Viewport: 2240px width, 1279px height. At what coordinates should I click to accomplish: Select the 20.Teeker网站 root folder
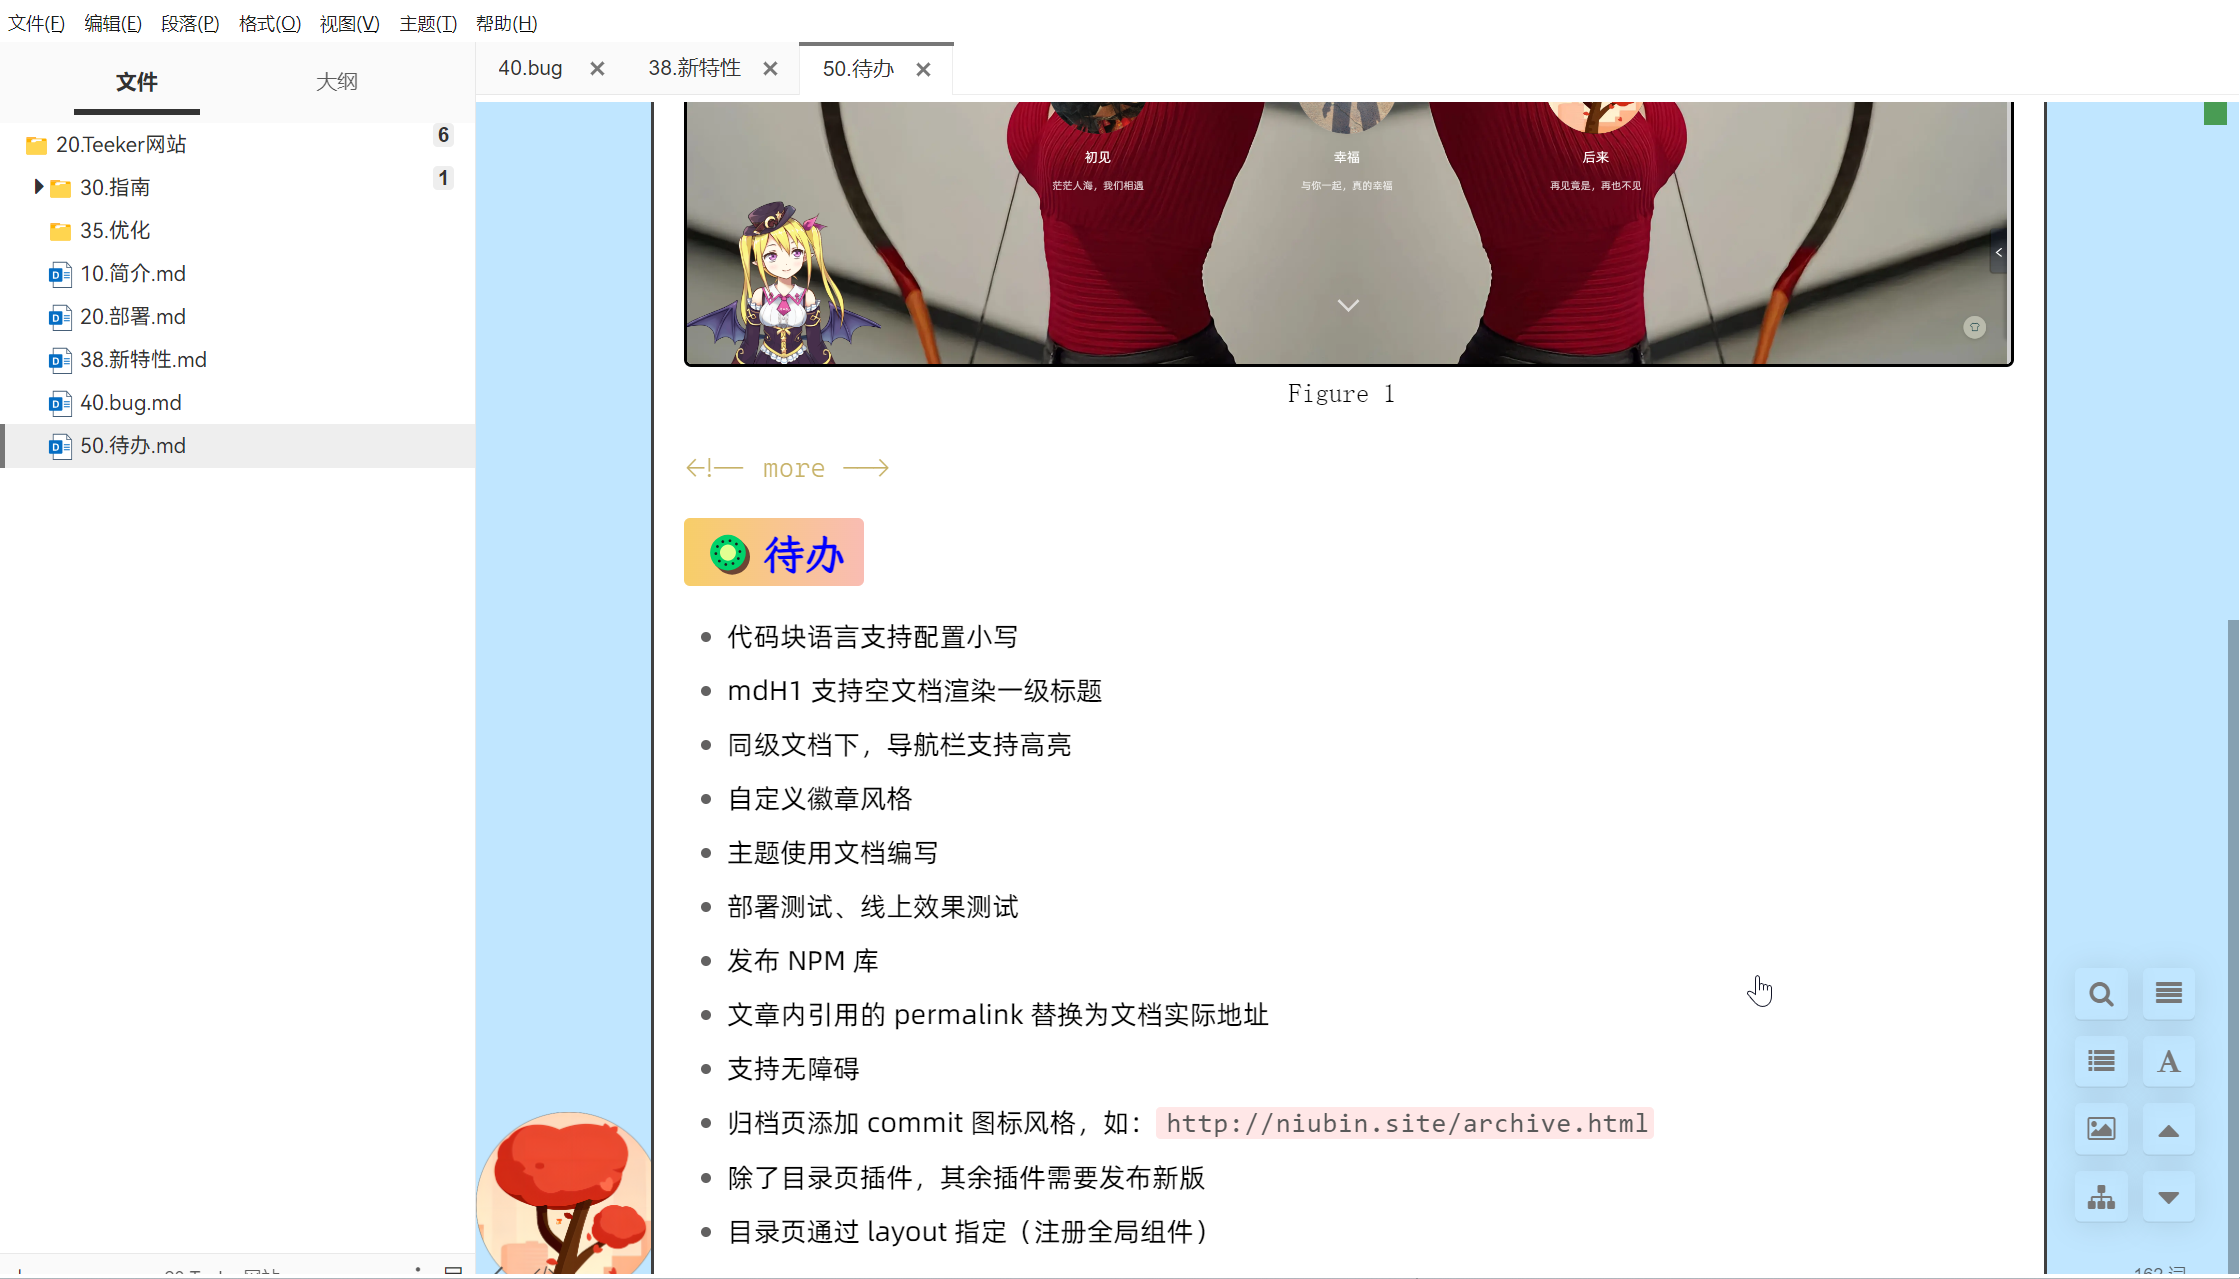pos(237,145)
